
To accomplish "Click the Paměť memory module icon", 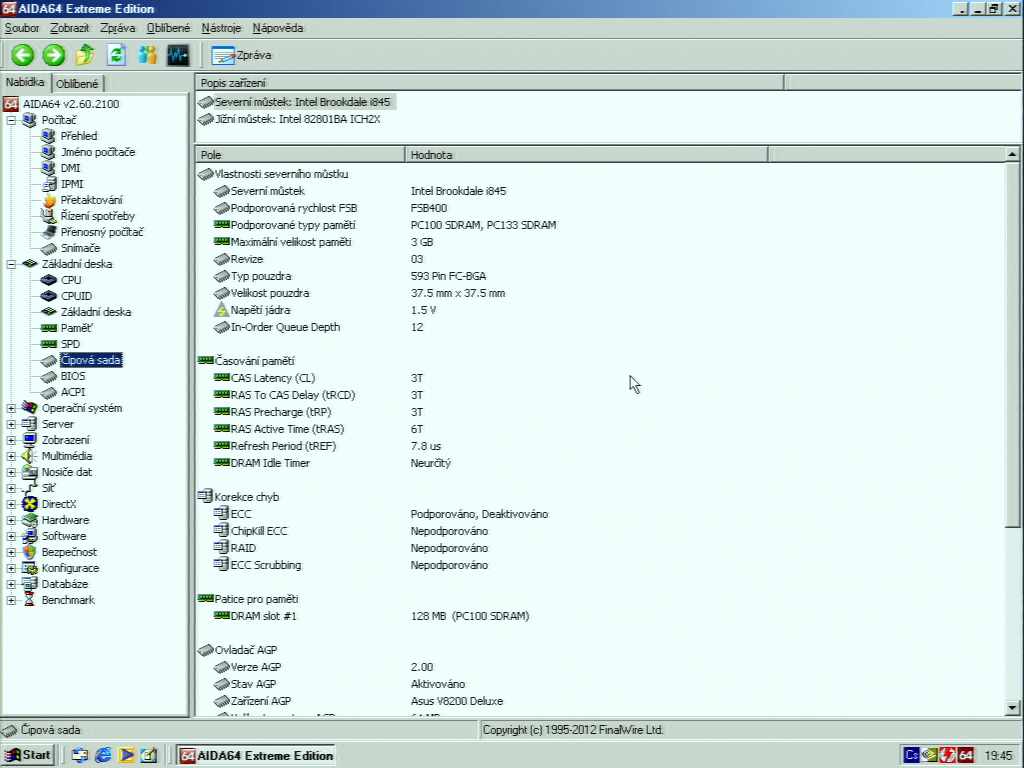I will tap(49, 328).
